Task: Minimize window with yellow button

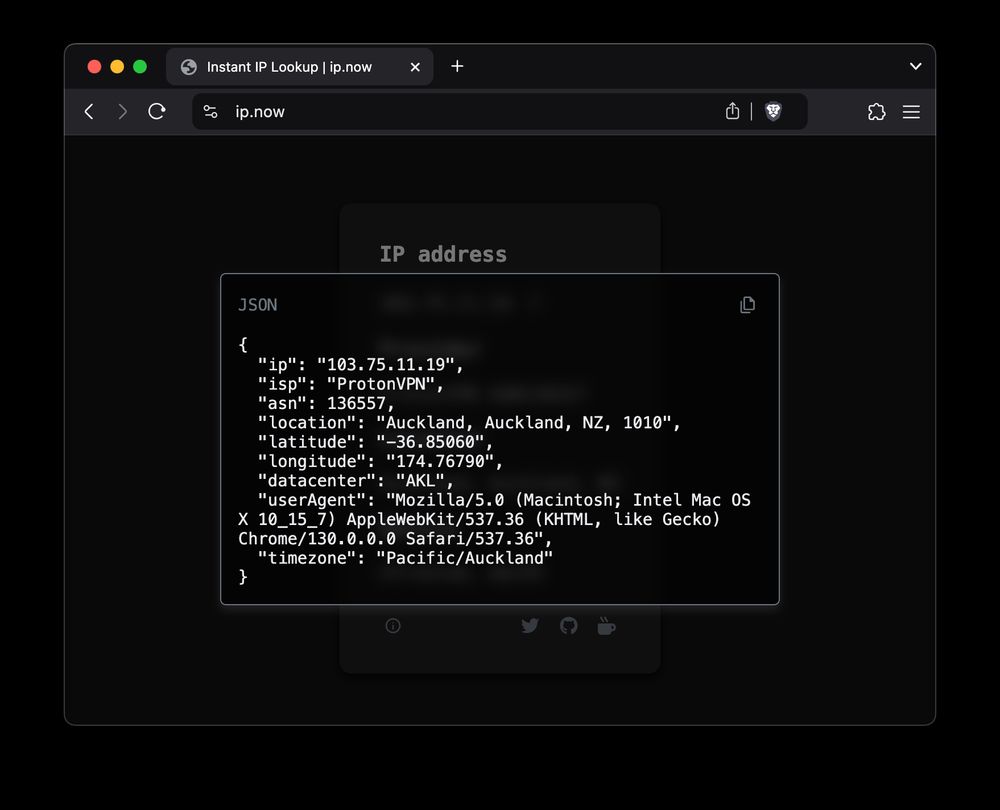Action: (117, 67)
